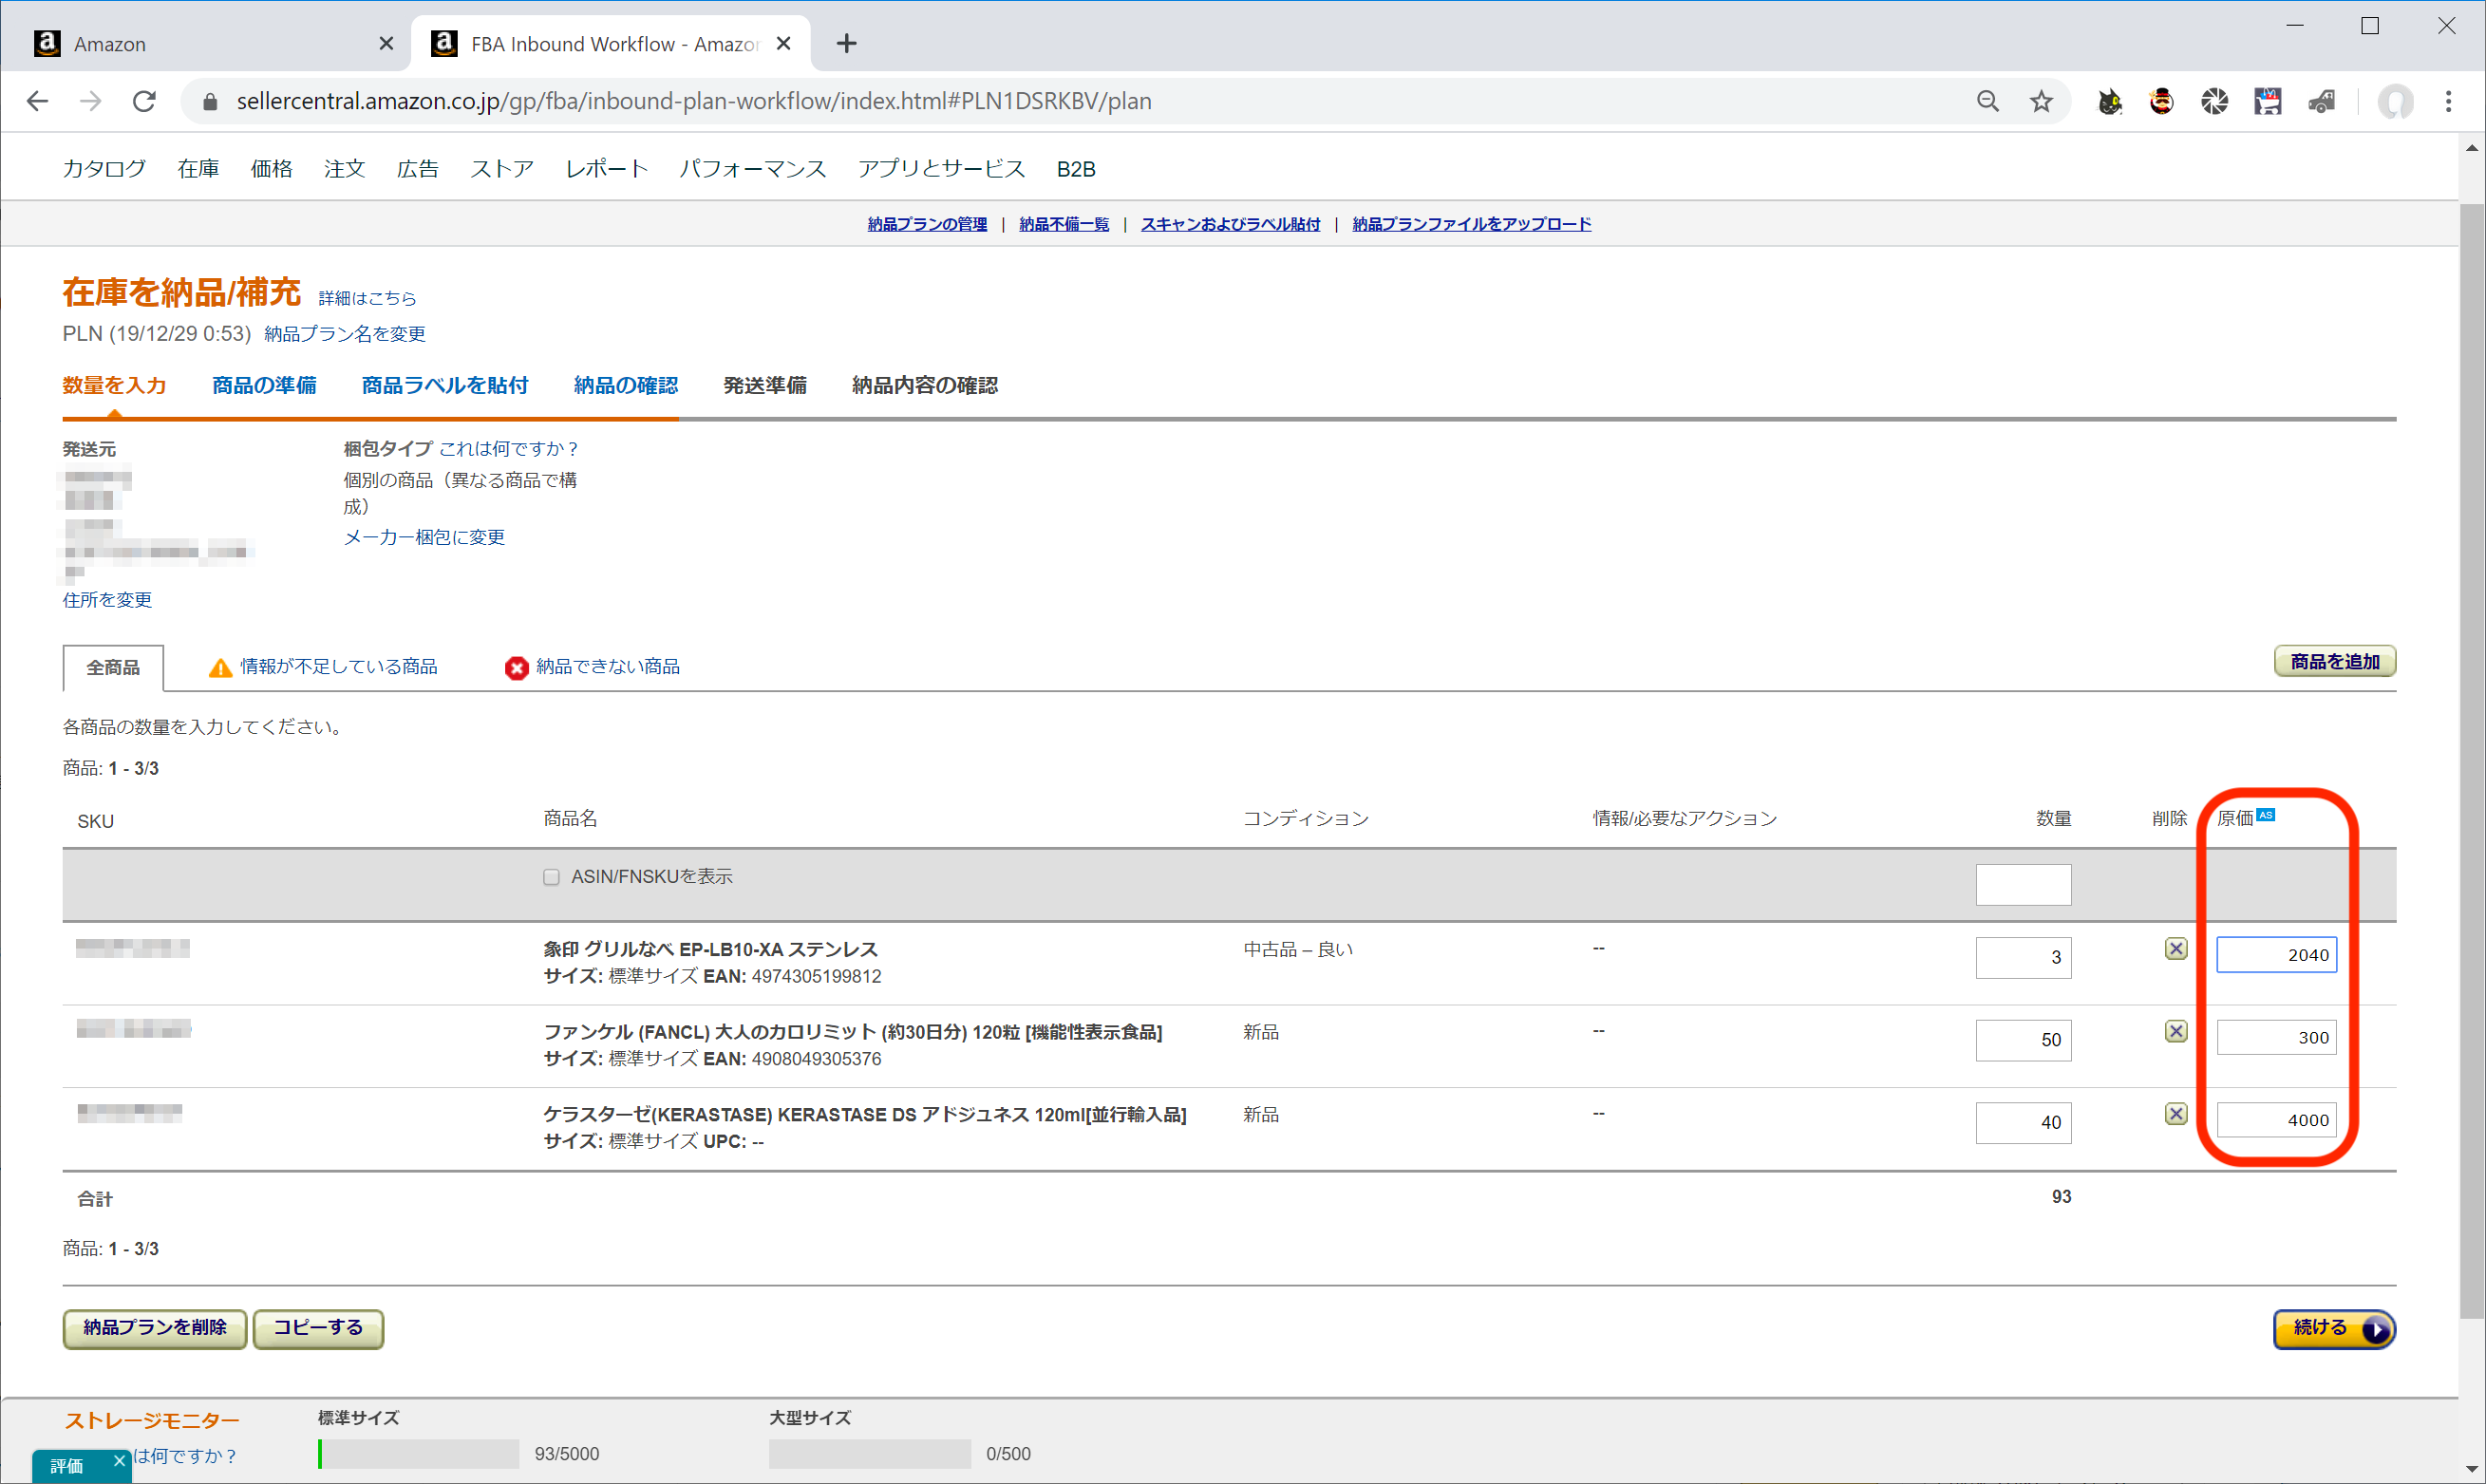The width and height of the screenshot is (2486, 1484).
Task: Close the FBA Inbound Workflow tab
Action: coord(784,43)
